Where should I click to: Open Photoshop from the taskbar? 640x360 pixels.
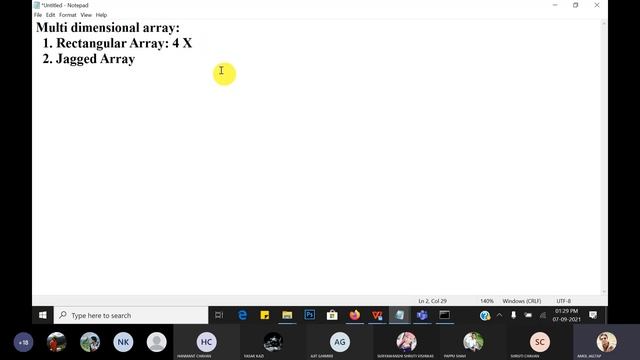click(310, 315)
